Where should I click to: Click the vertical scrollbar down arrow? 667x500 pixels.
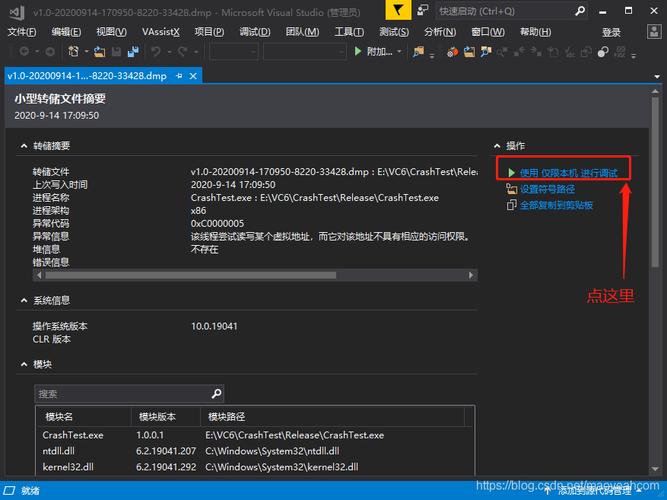655,469
